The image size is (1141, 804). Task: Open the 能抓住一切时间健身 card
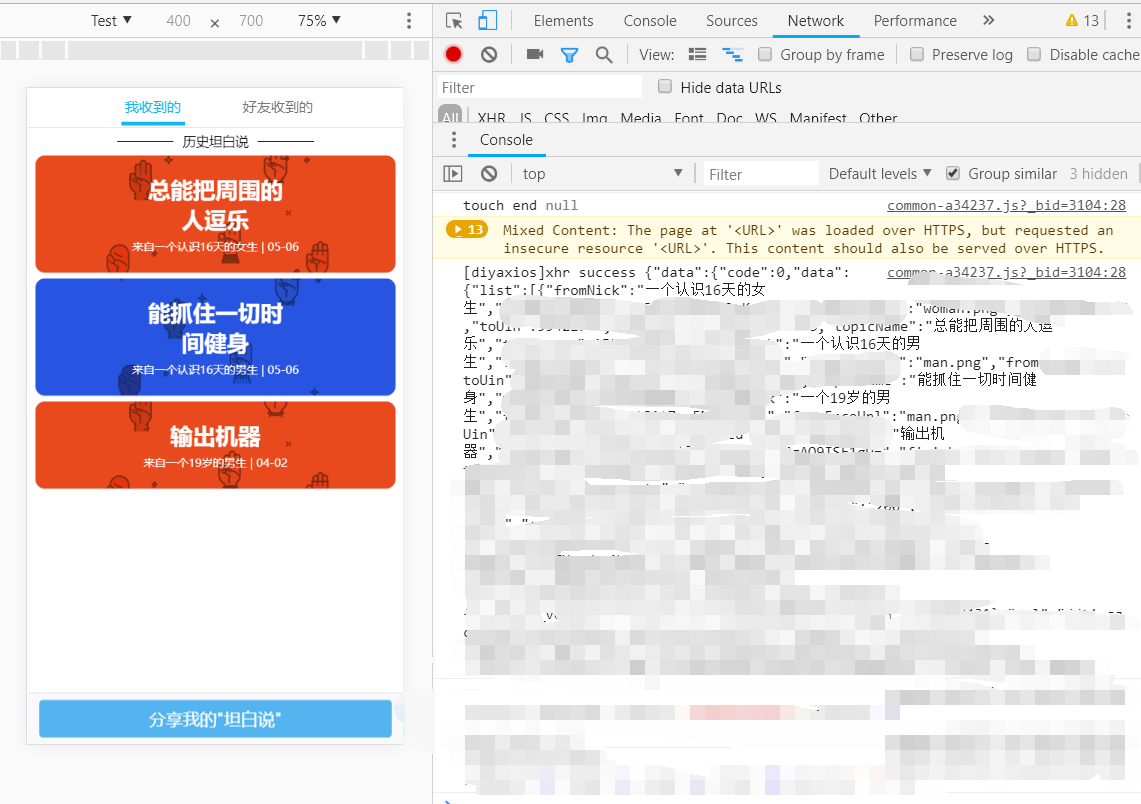click(x=215, y=337)
